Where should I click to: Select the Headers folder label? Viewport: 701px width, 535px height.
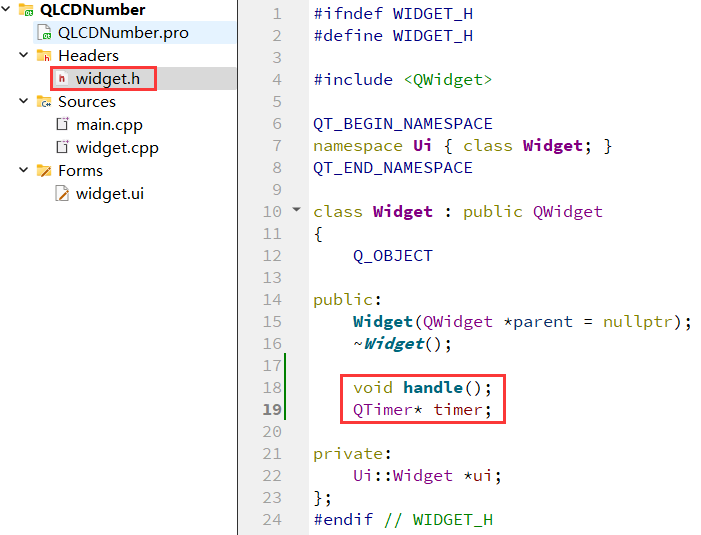(89, 55)
